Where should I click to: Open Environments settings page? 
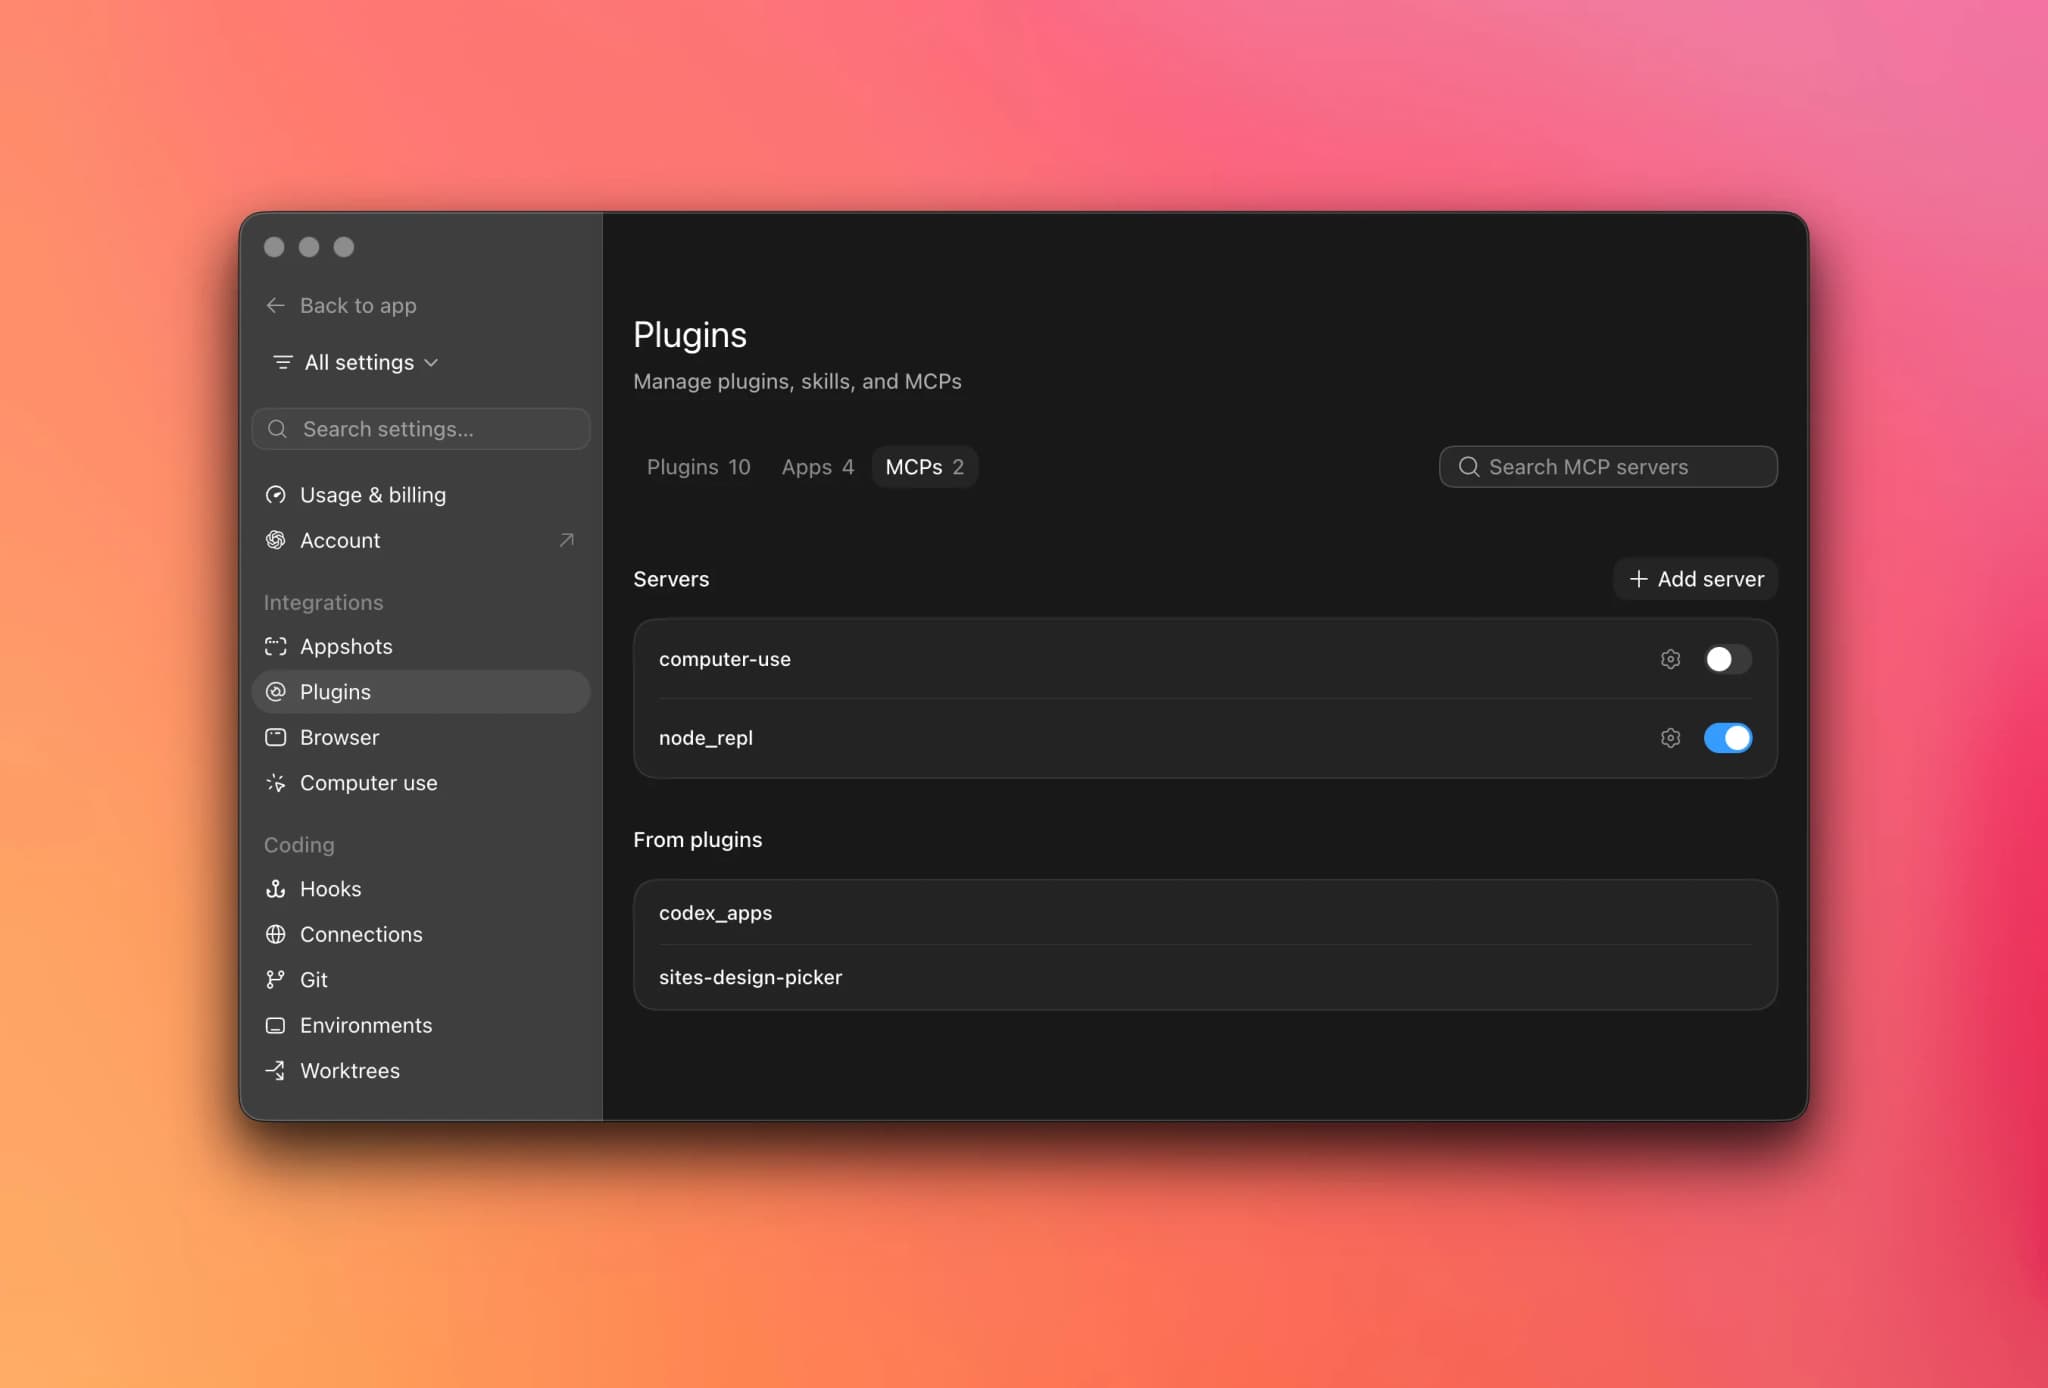(421, 1025)
